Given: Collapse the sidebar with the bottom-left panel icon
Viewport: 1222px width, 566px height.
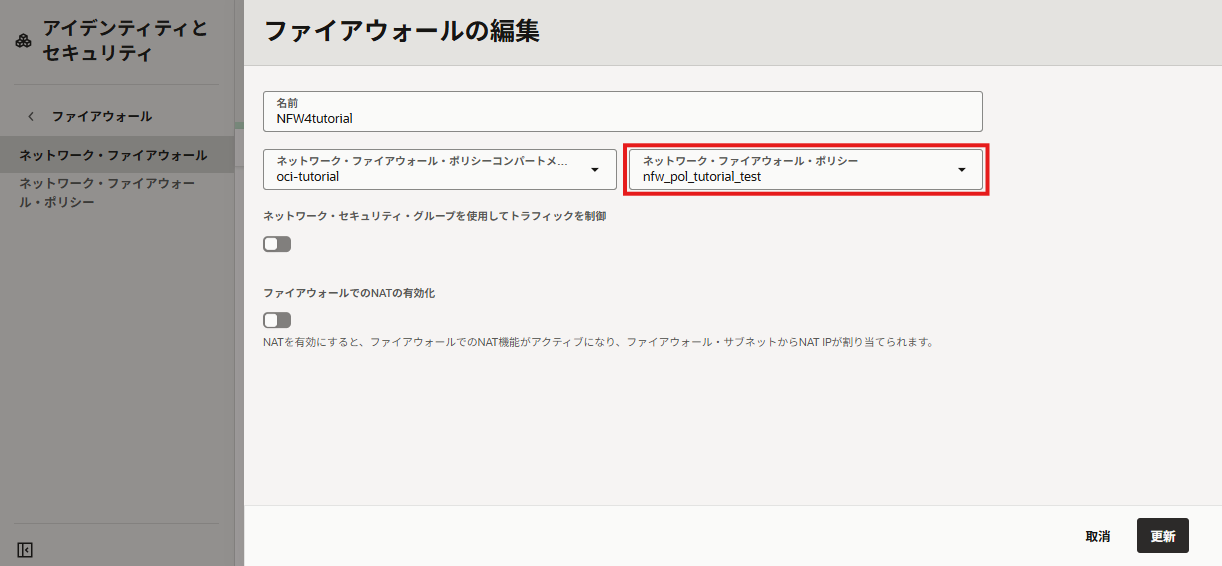Looking at the screenshot, I should point(26,549).
